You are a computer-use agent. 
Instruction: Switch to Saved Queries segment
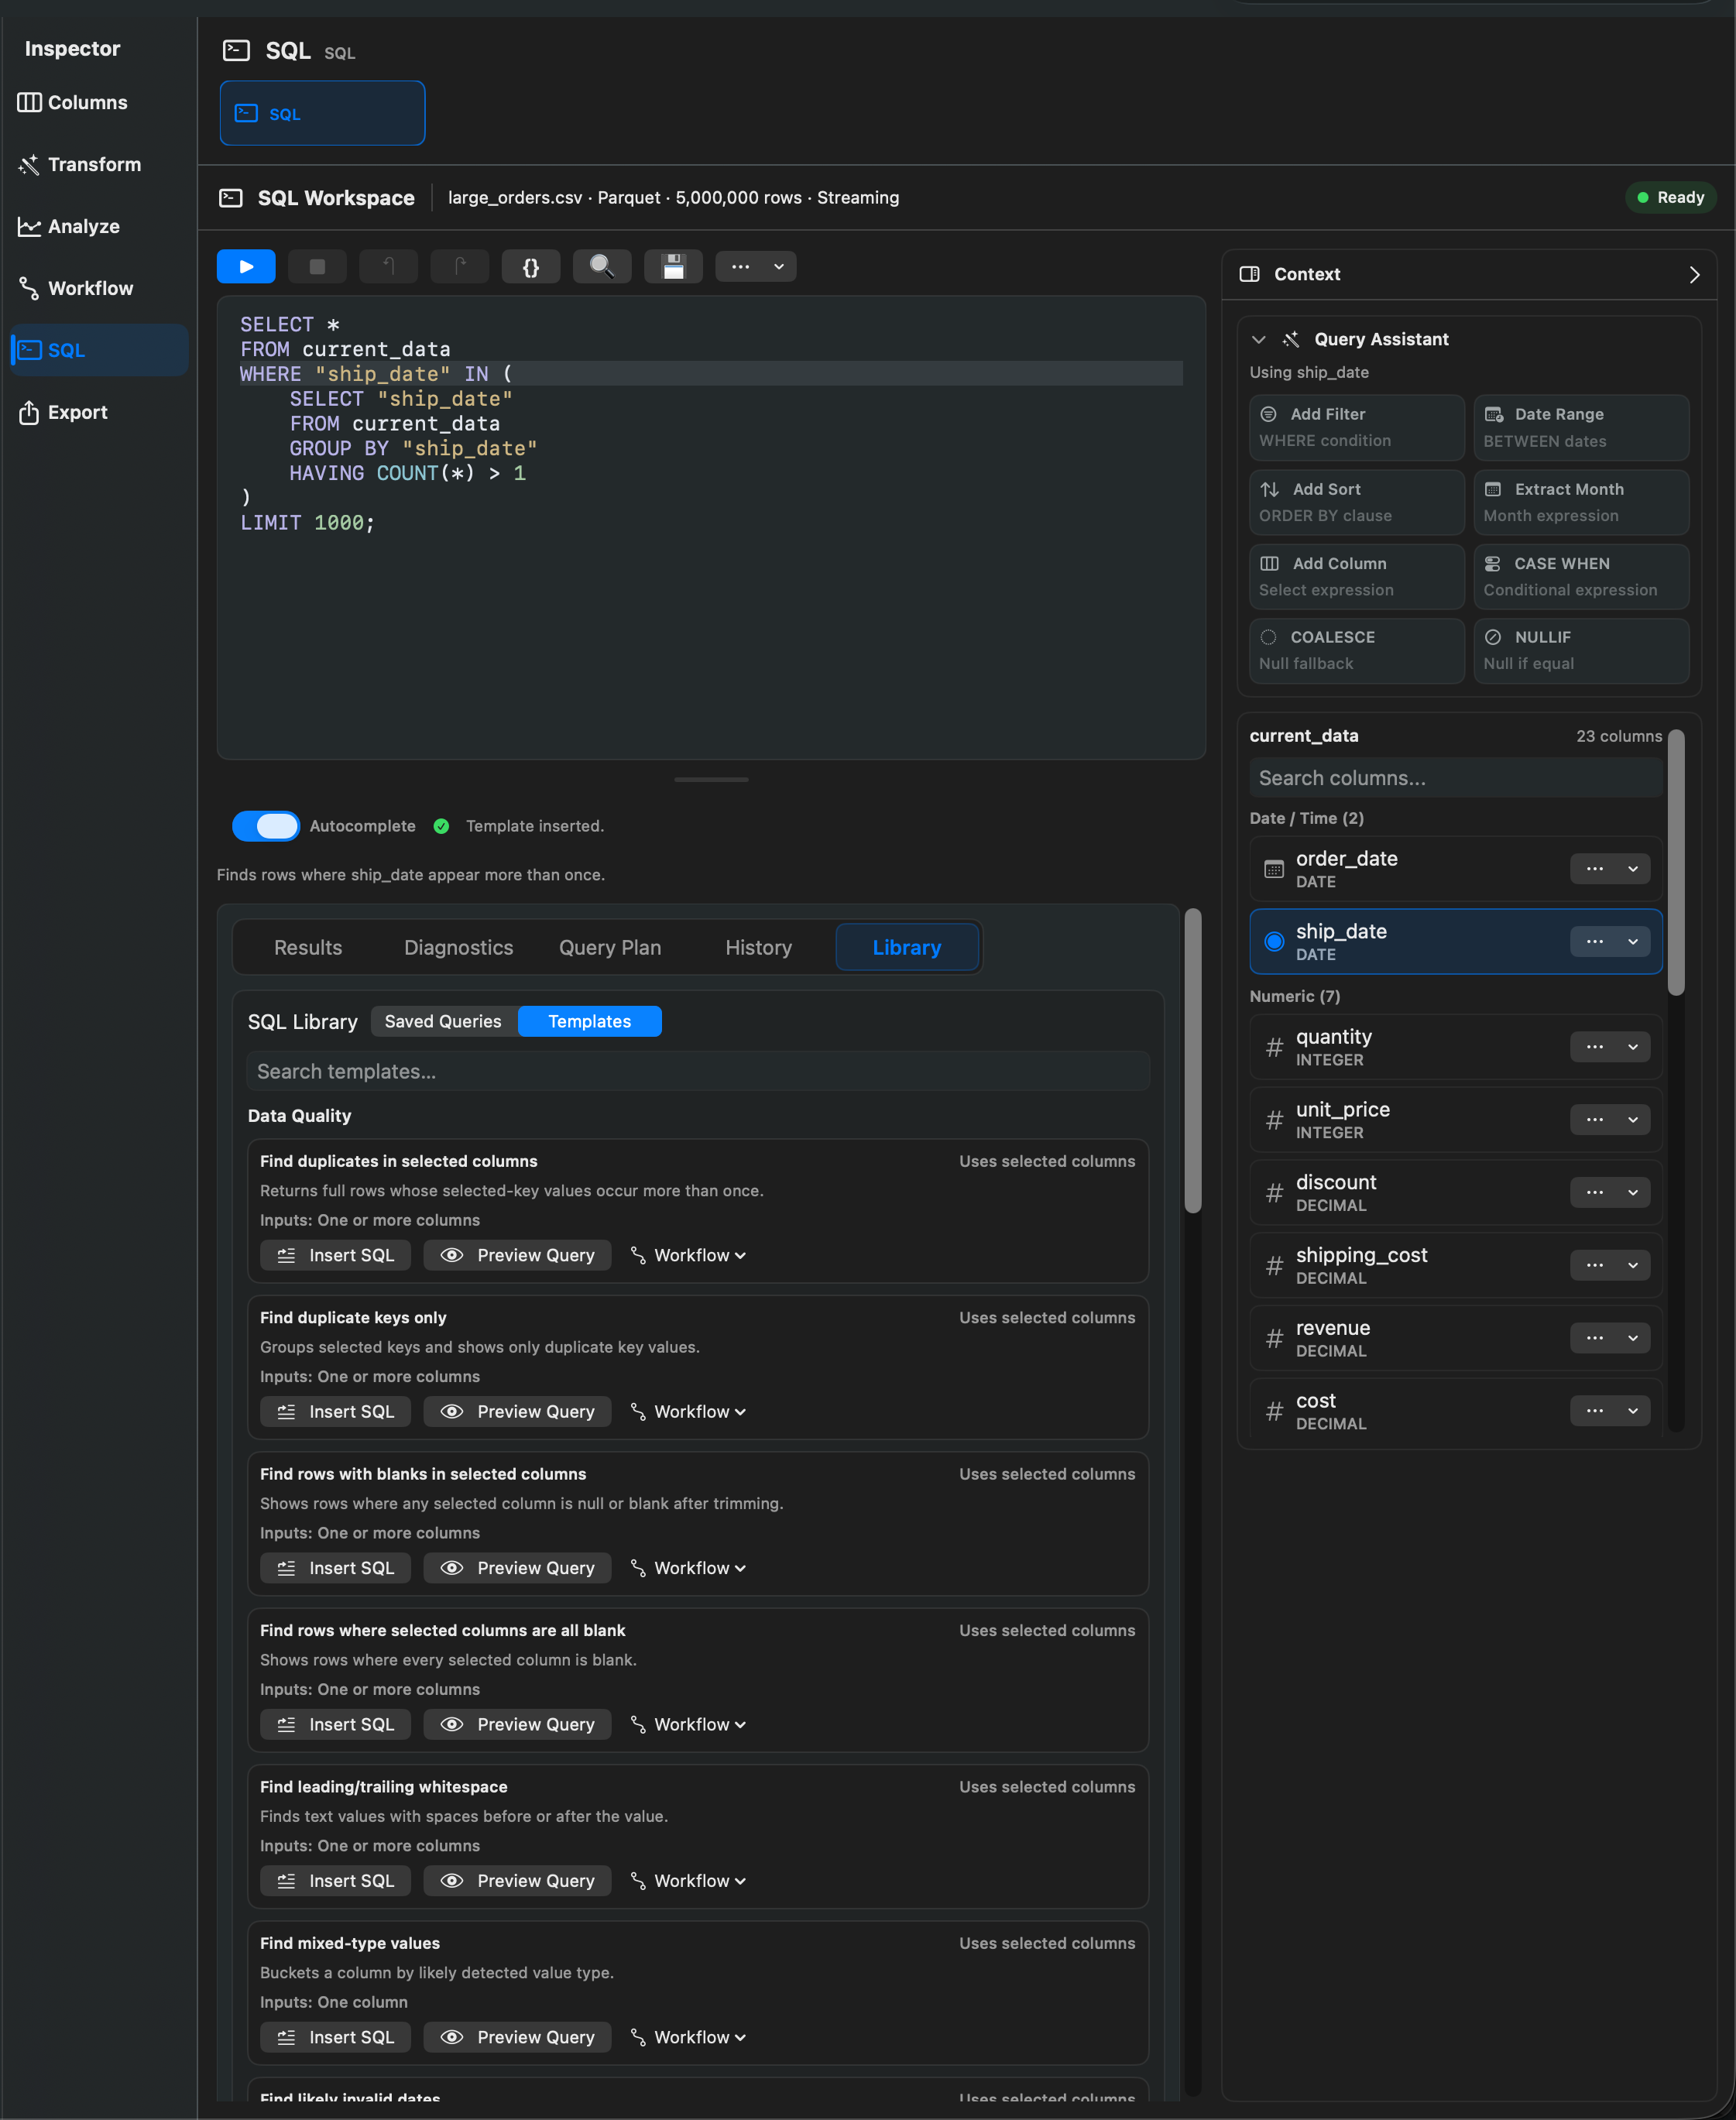[443, 1021]
